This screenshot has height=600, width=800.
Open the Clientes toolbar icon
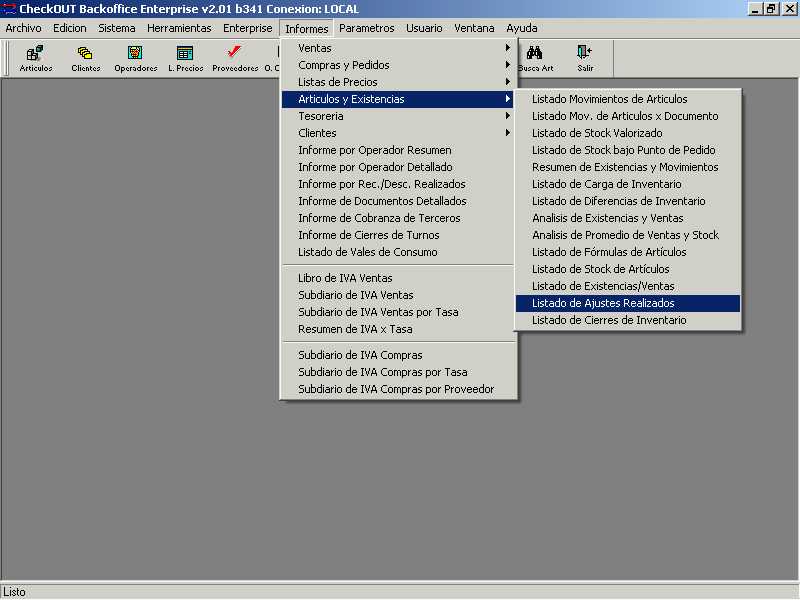tap(85, 59)
